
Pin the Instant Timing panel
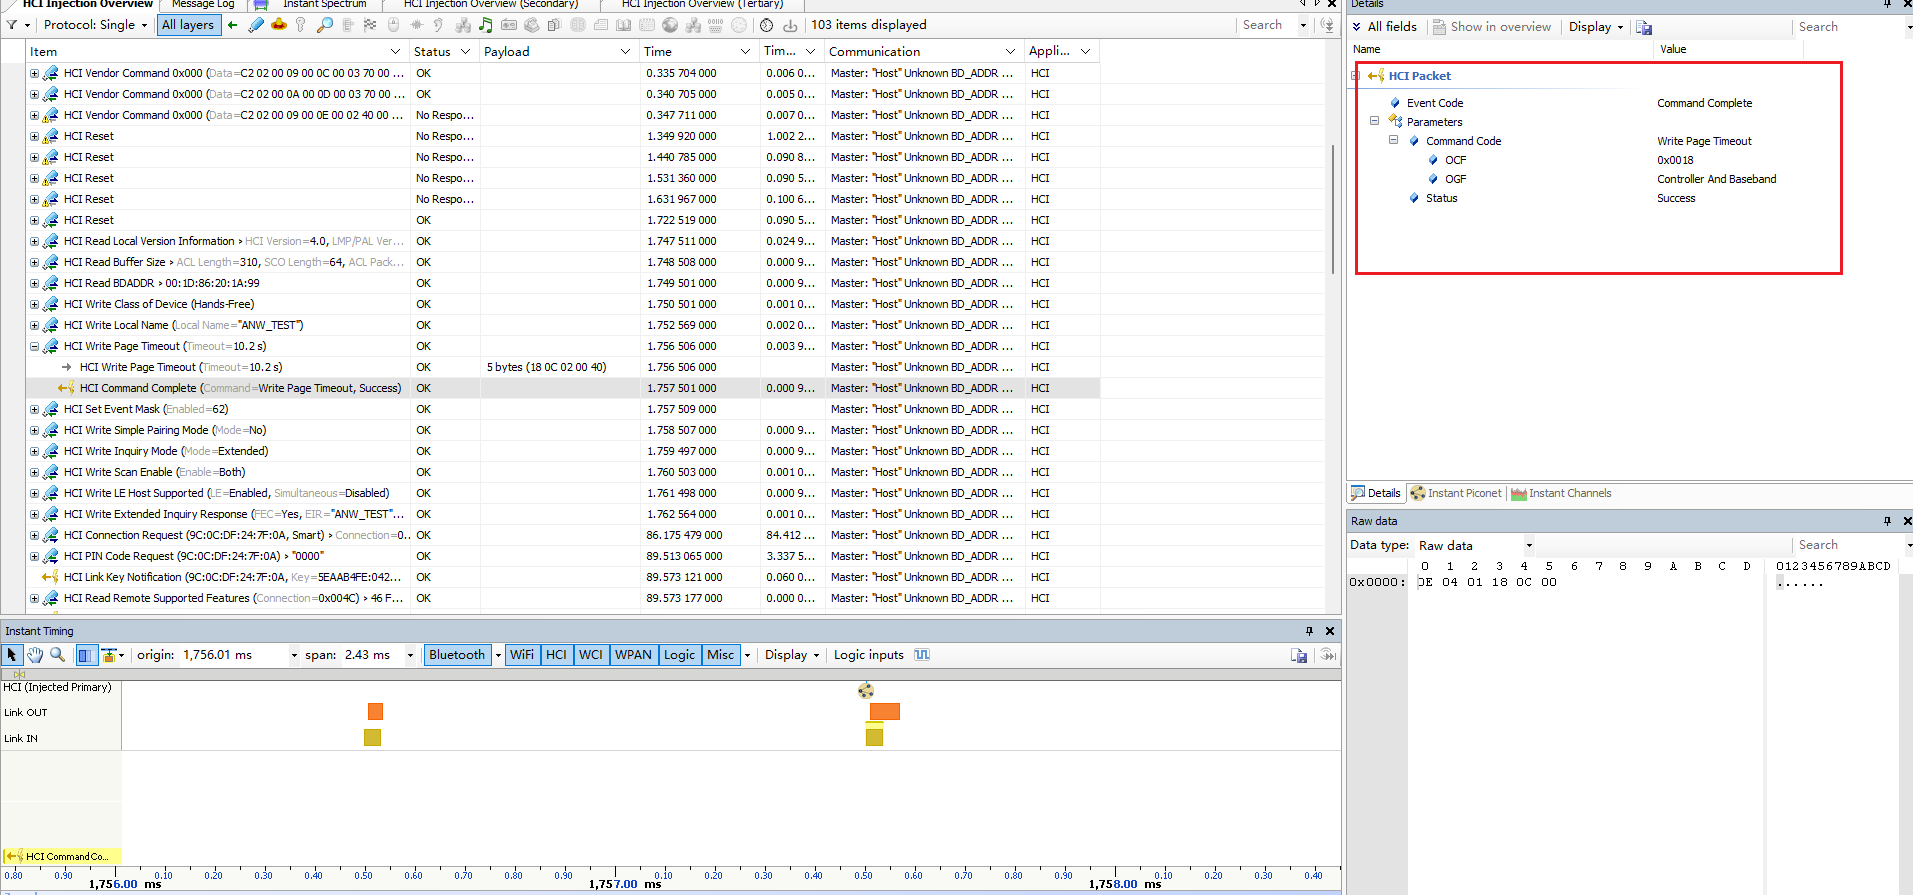click(x=1309, y=631)
